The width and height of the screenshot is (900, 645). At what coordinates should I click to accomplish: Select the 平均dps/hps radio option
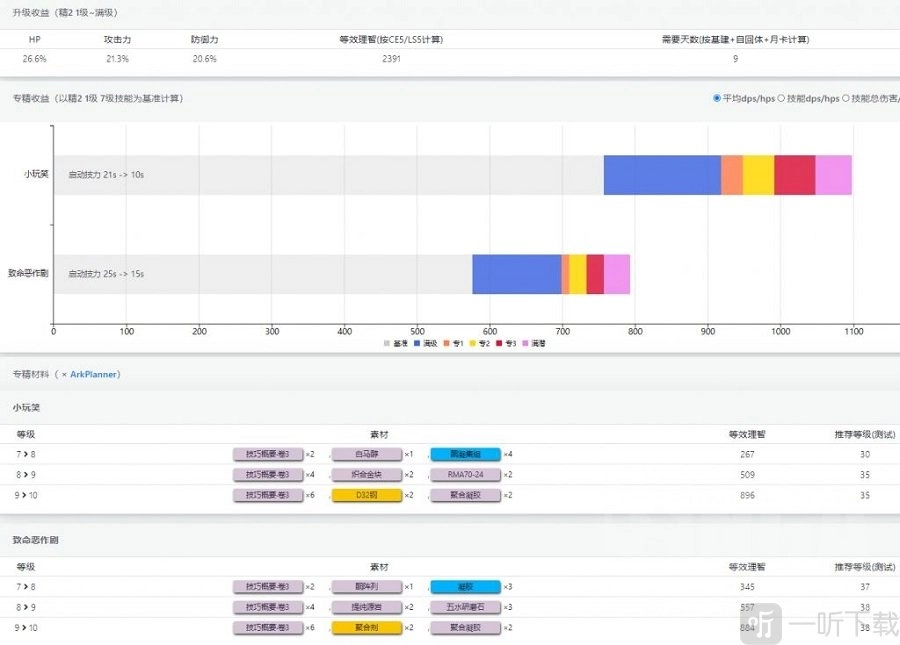717,98
